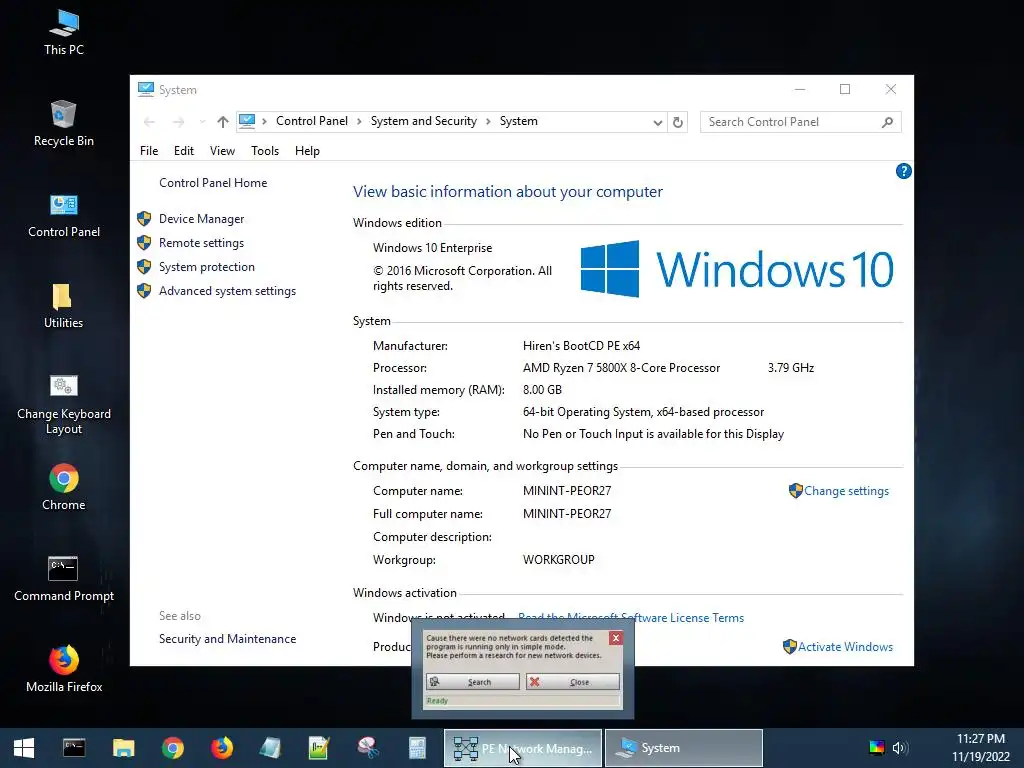Go back in the System window

[x=150, y=121]
